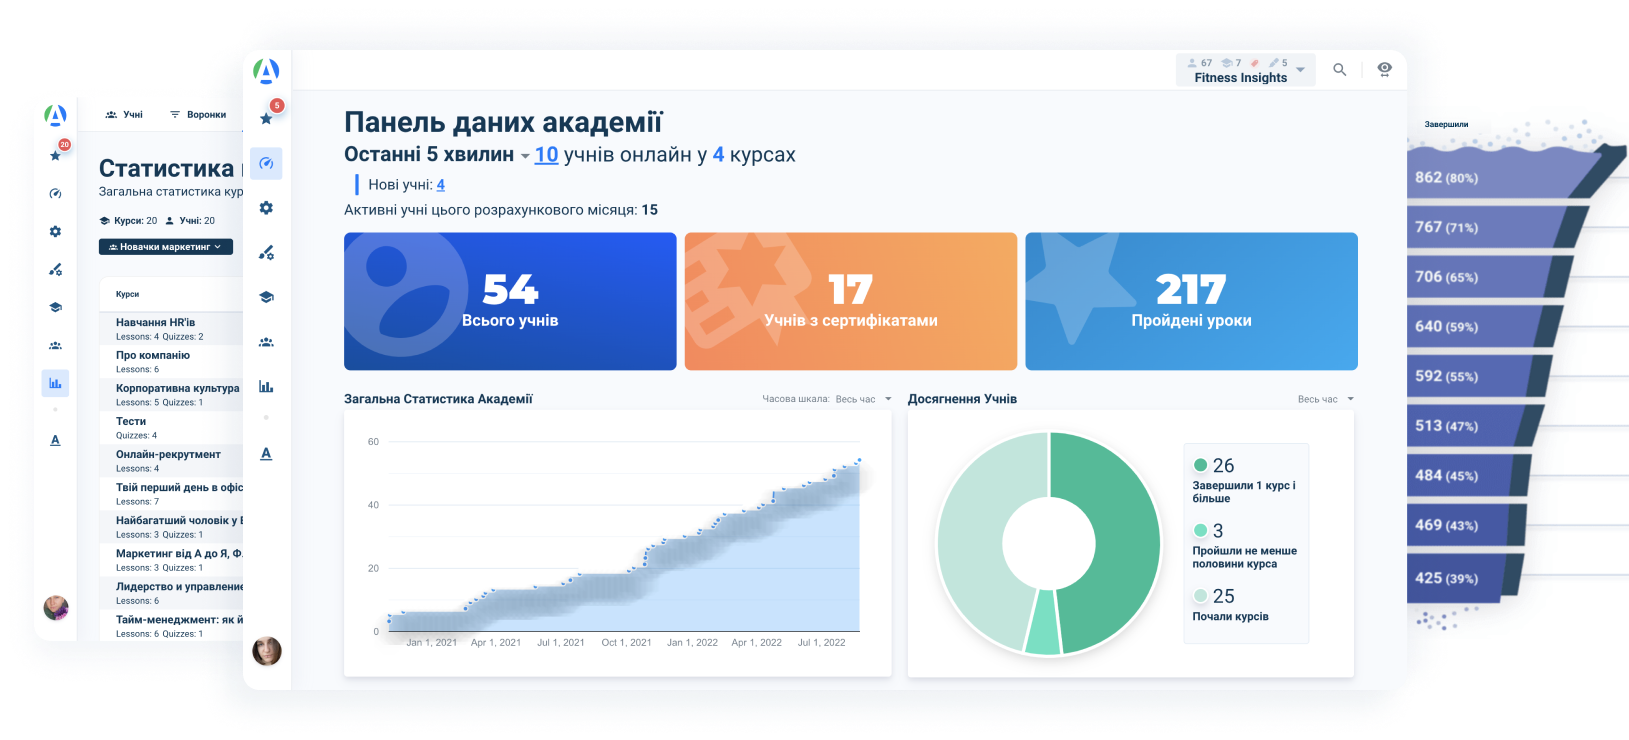This screenshot has width=1629, height=740.
Task: Open the design brush icon in main sidebar
Action: point(266,253)
